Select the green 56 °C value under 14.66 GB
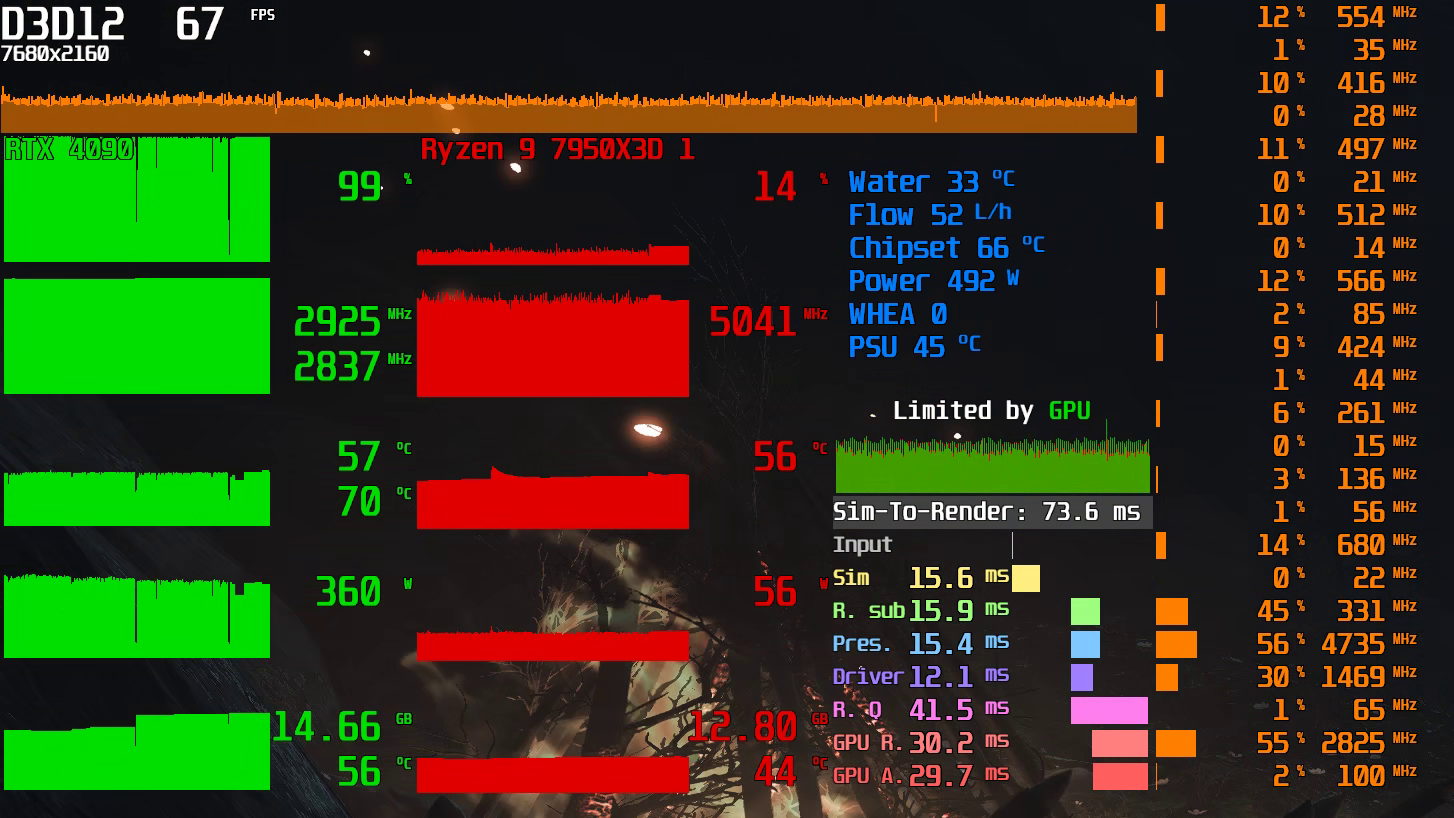Viewport: 1454px width, 818px height. (x=374, y=771)
